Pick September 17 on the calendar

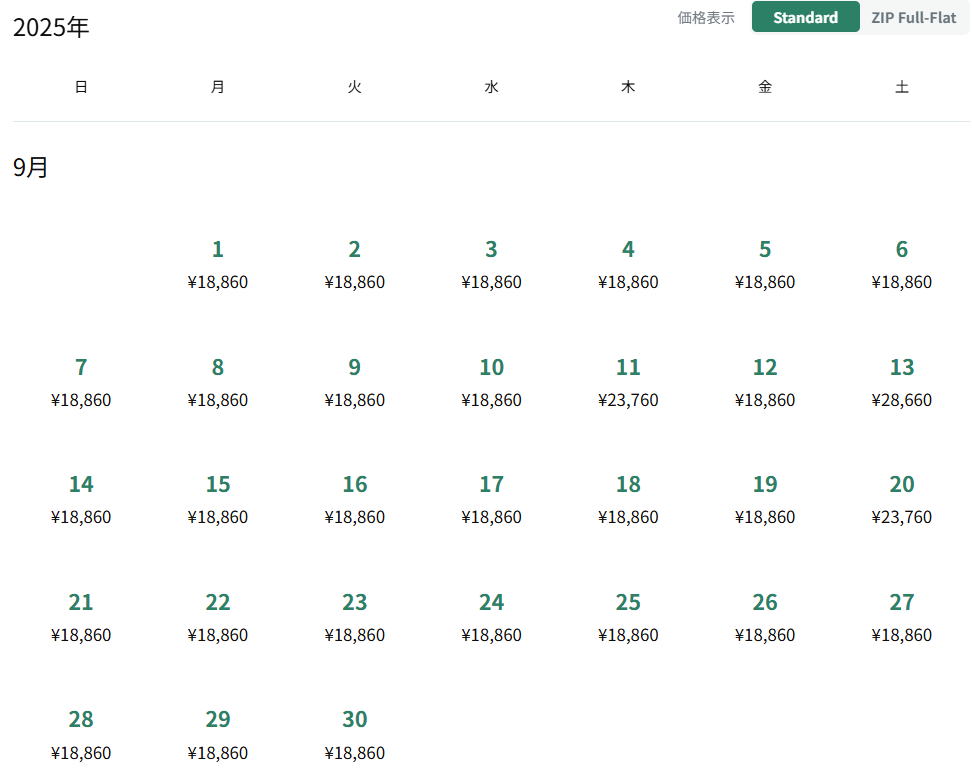coord(492,499)
